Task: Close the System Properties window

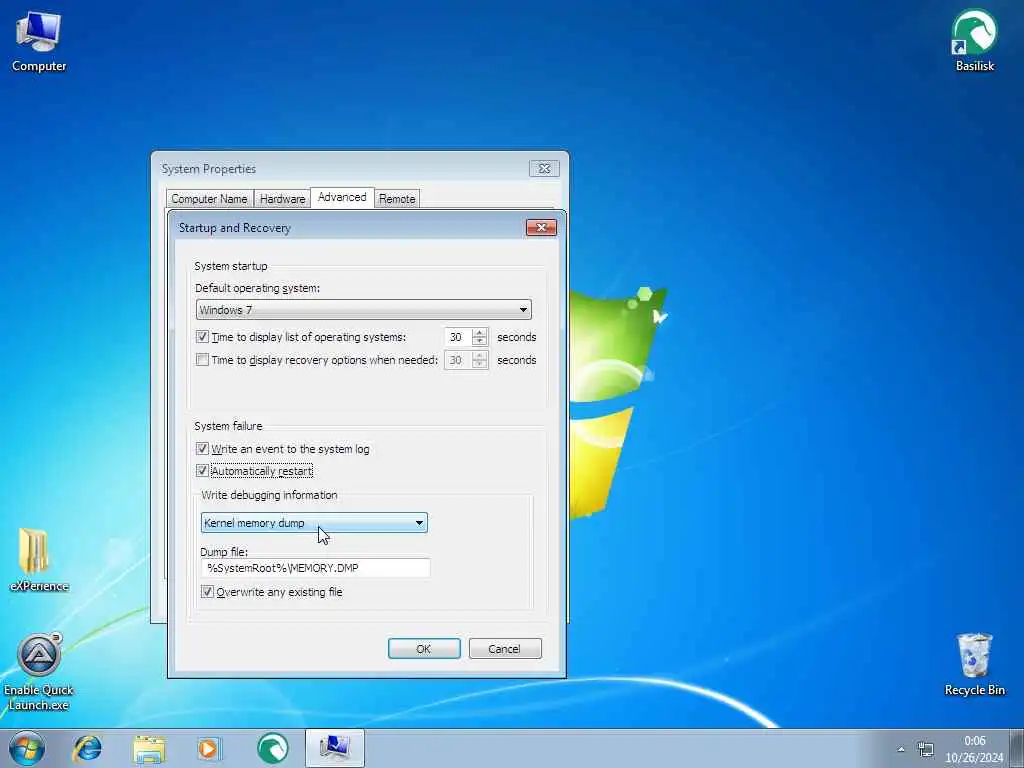Action: [544, 168]
